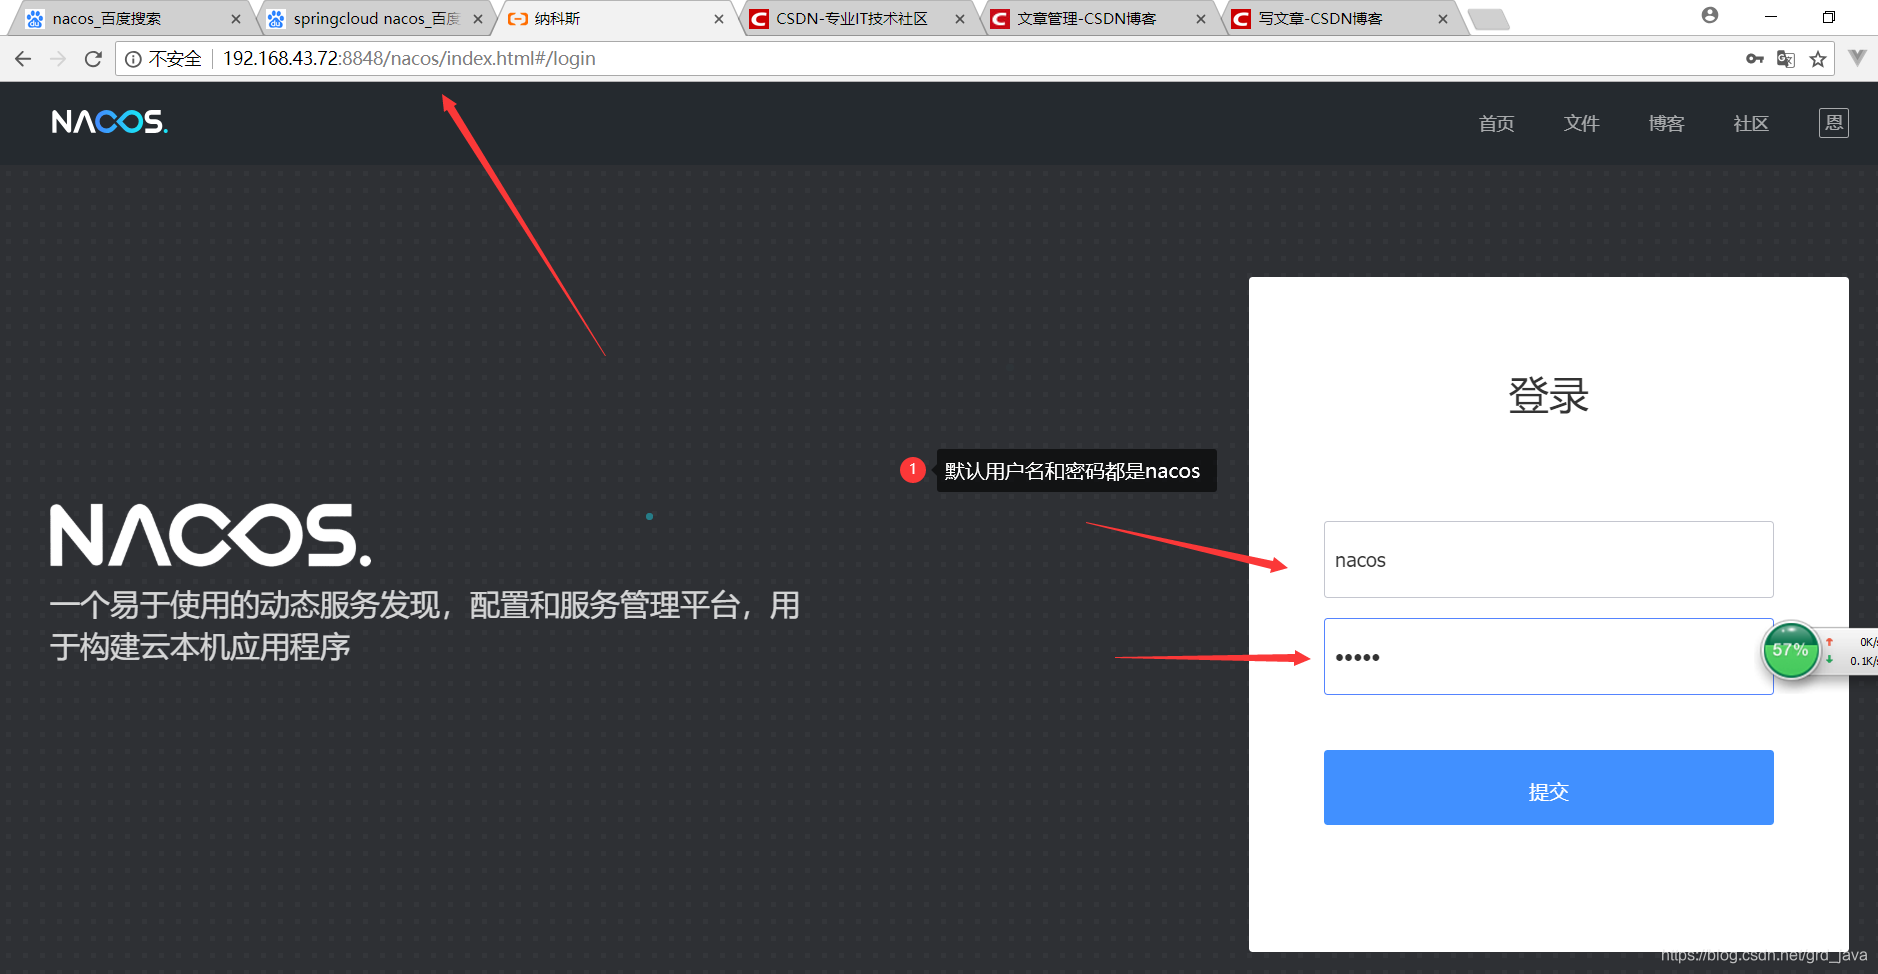Close the 写文章-CSDN博客 tab

pos(1443,19)
